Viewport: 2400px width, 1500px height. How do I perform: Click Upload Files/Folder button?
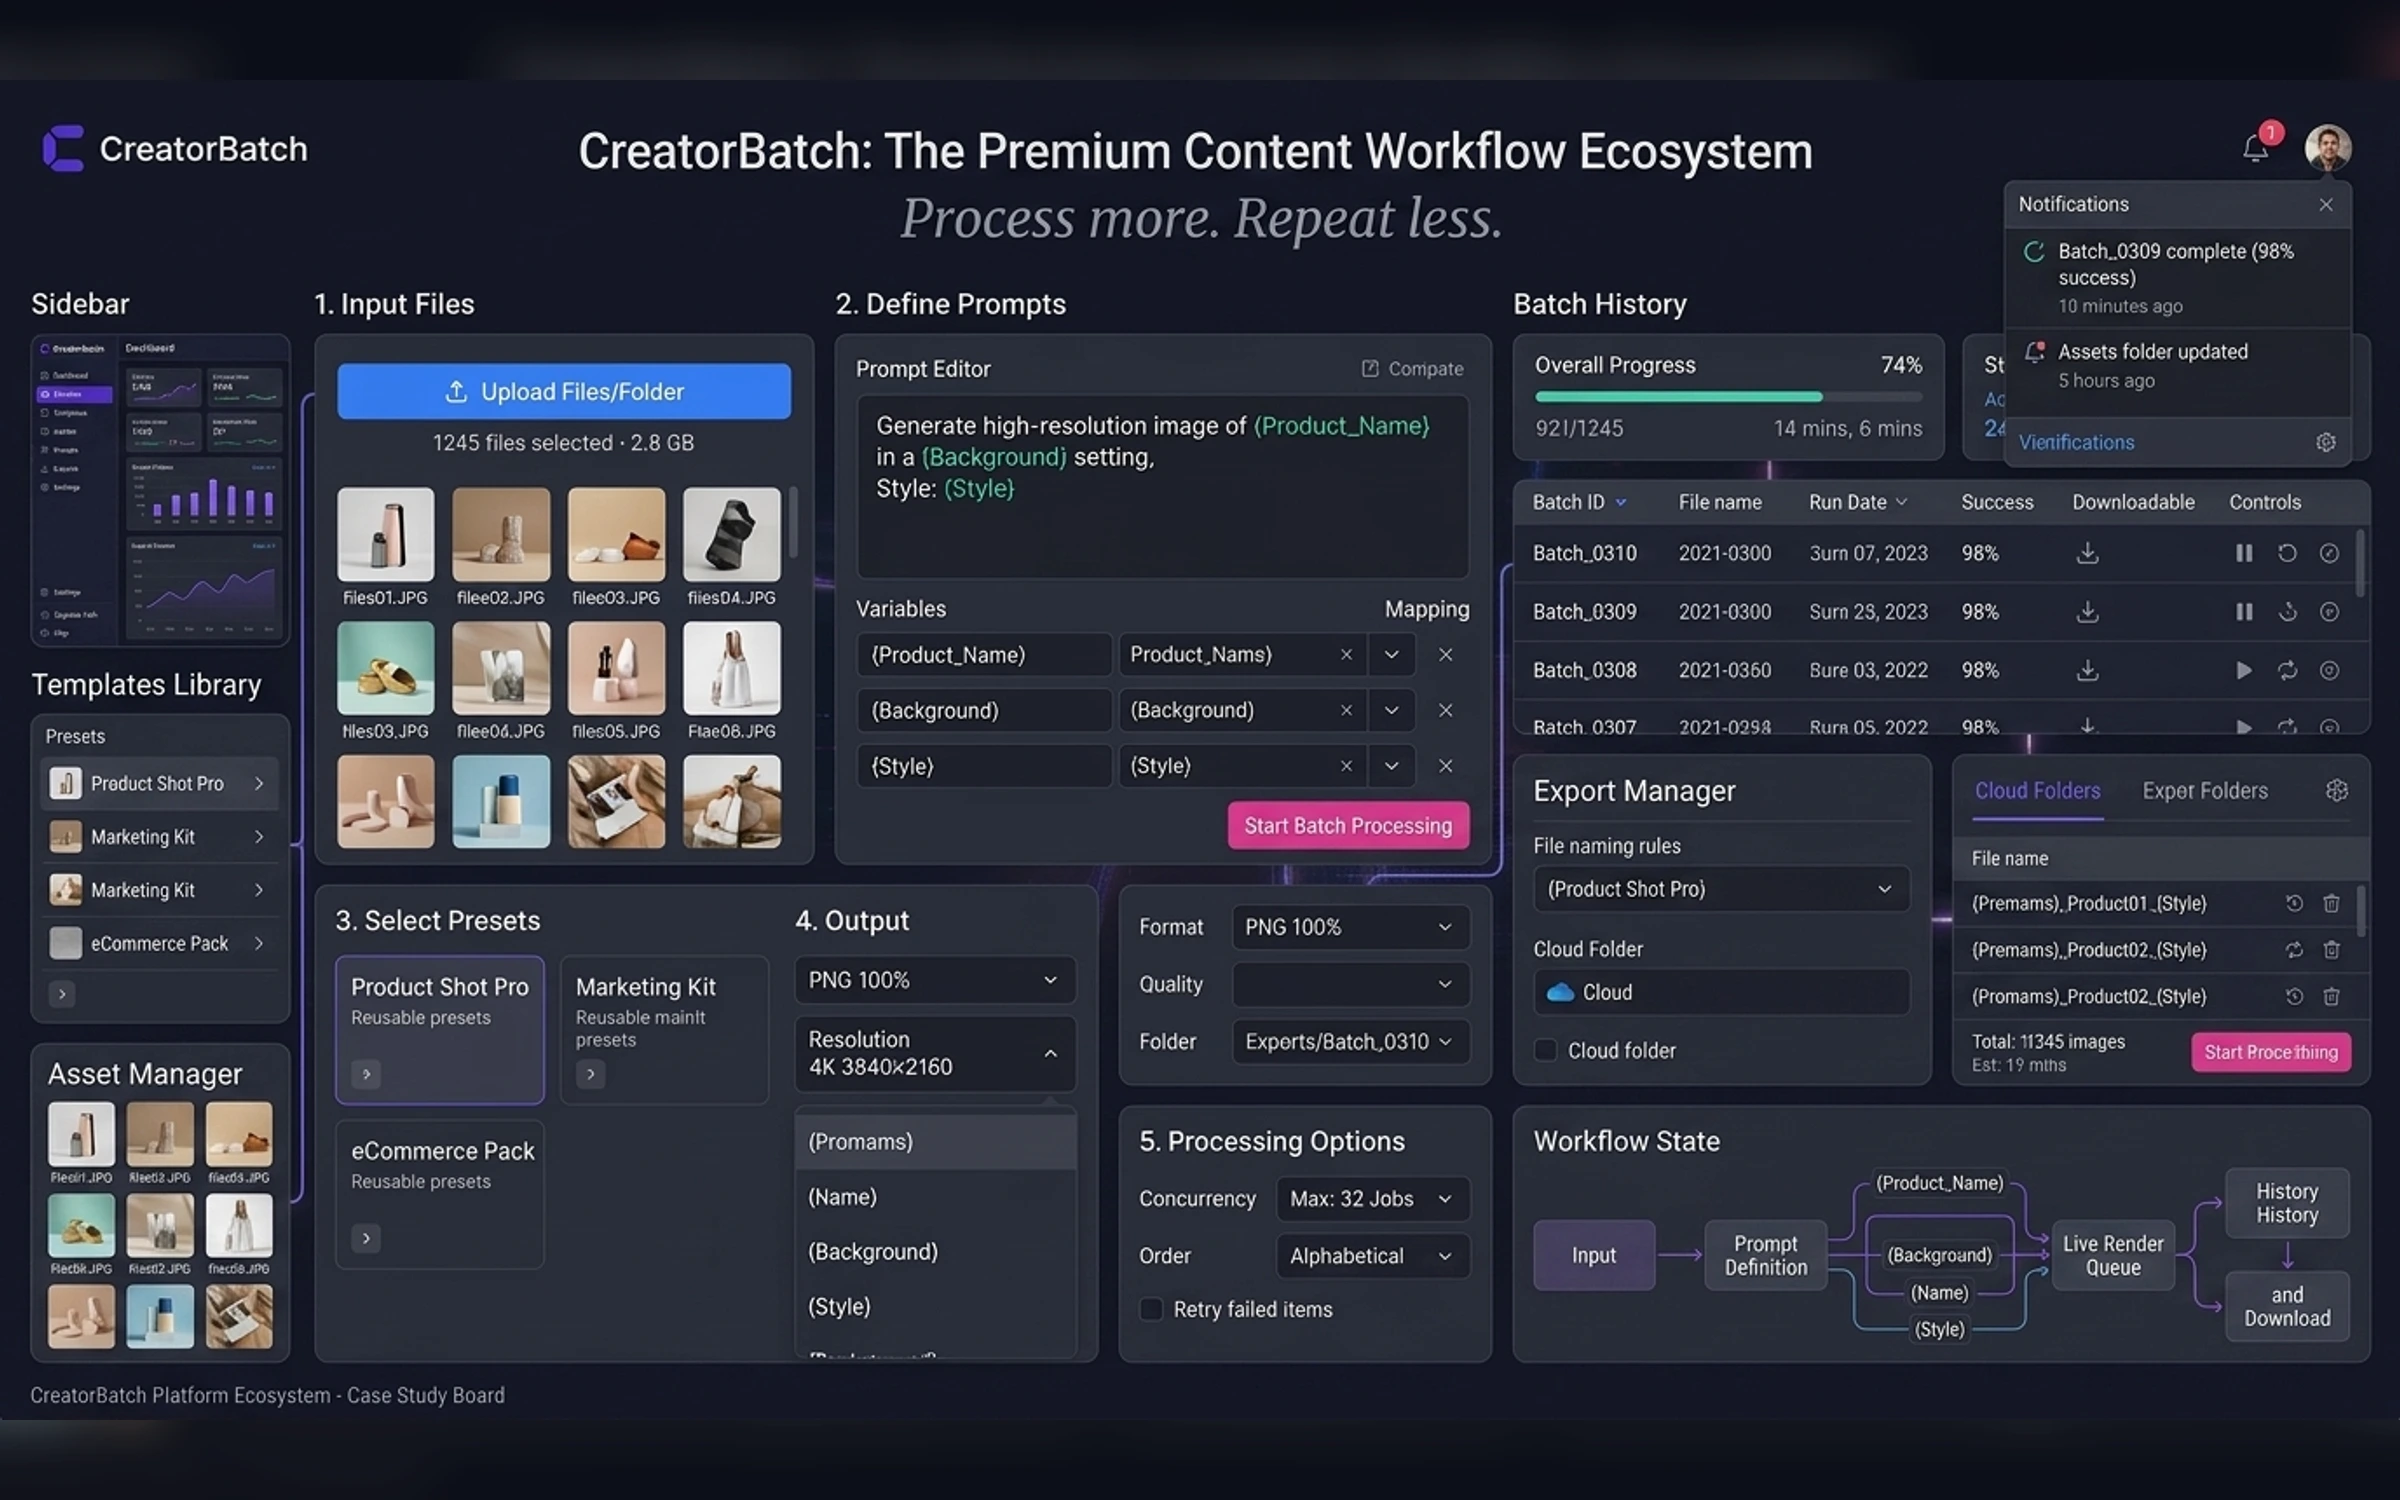coord(563,391)
